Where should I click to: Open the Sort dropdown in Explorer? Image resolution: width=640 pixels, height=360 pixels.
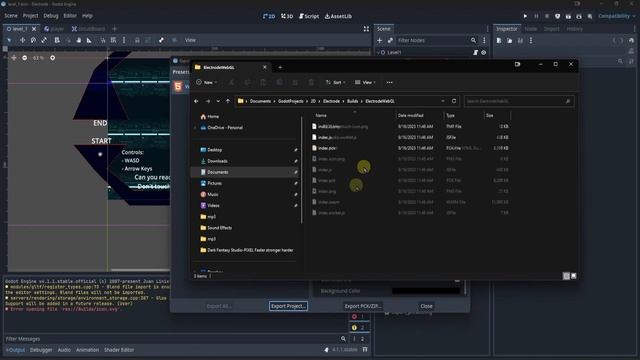click(x=336, y=82)
